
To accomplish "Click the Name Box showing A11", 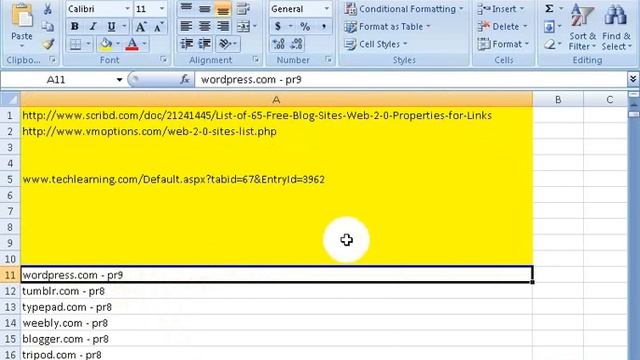I will (x=57, y=80).
